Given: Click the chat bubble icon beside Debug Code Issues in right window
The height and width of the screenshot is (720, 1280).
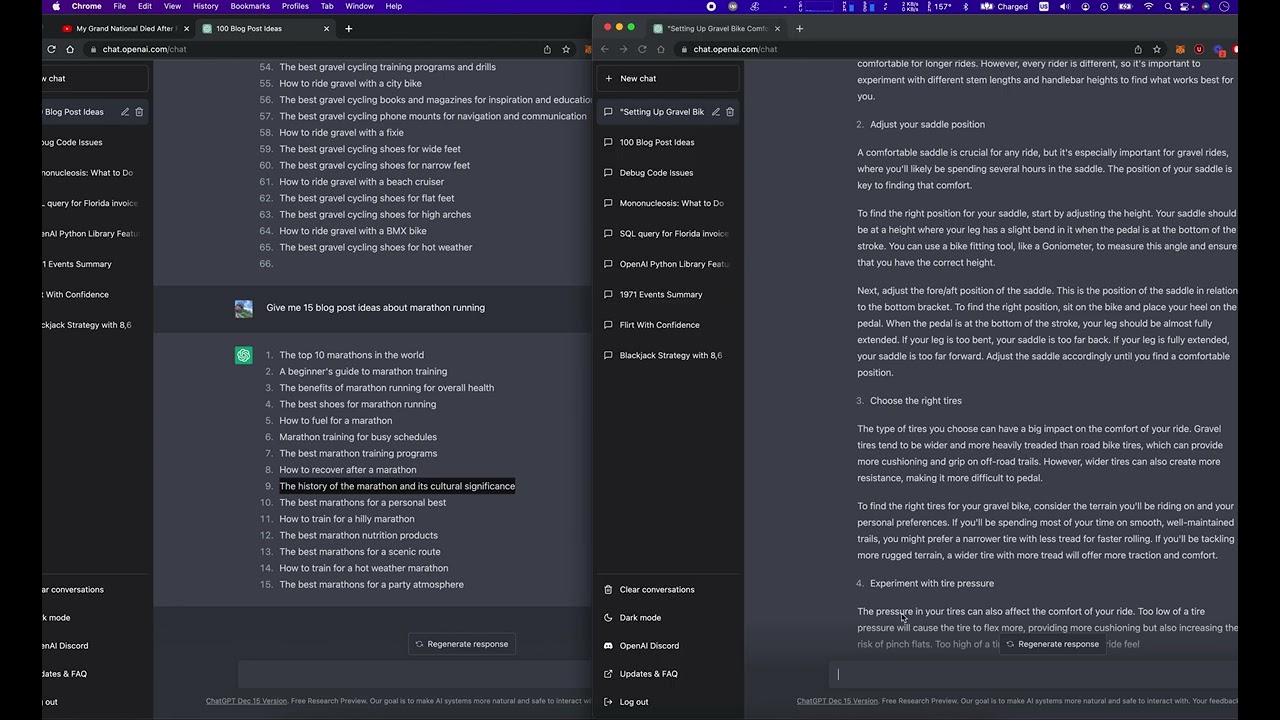Looking at the screenshot, I should tap(608, 173).
